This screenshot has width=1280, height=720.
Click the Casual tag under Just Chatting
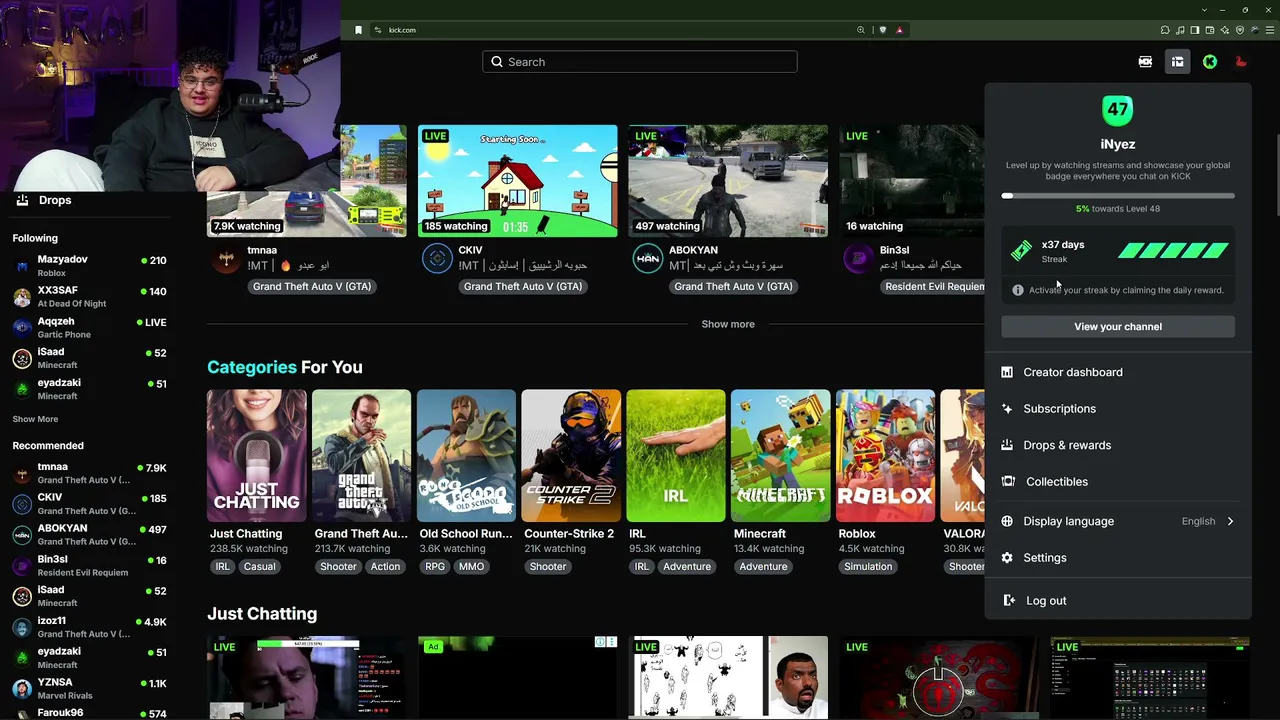(259, 567)
